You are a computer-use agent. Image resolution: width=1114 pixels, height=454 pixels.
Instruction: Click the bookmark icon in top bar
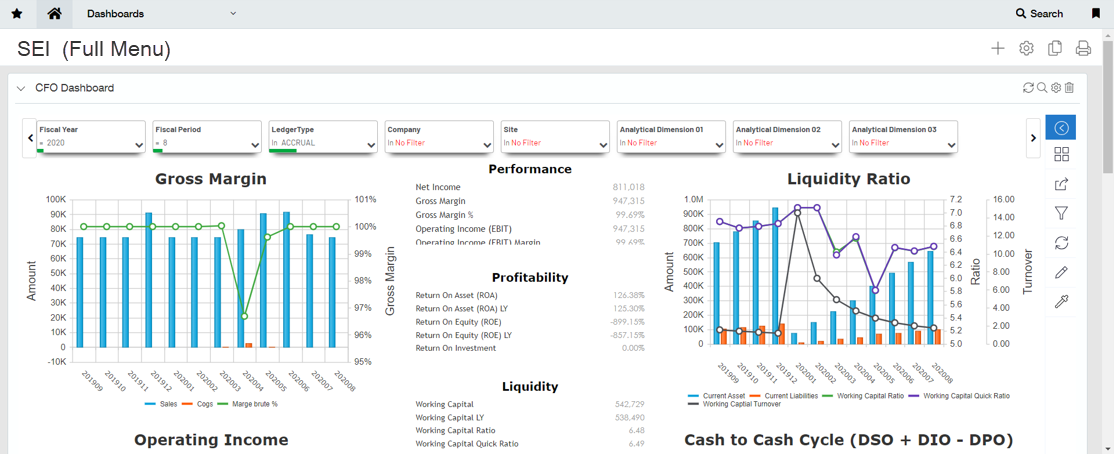point(1096,14)
